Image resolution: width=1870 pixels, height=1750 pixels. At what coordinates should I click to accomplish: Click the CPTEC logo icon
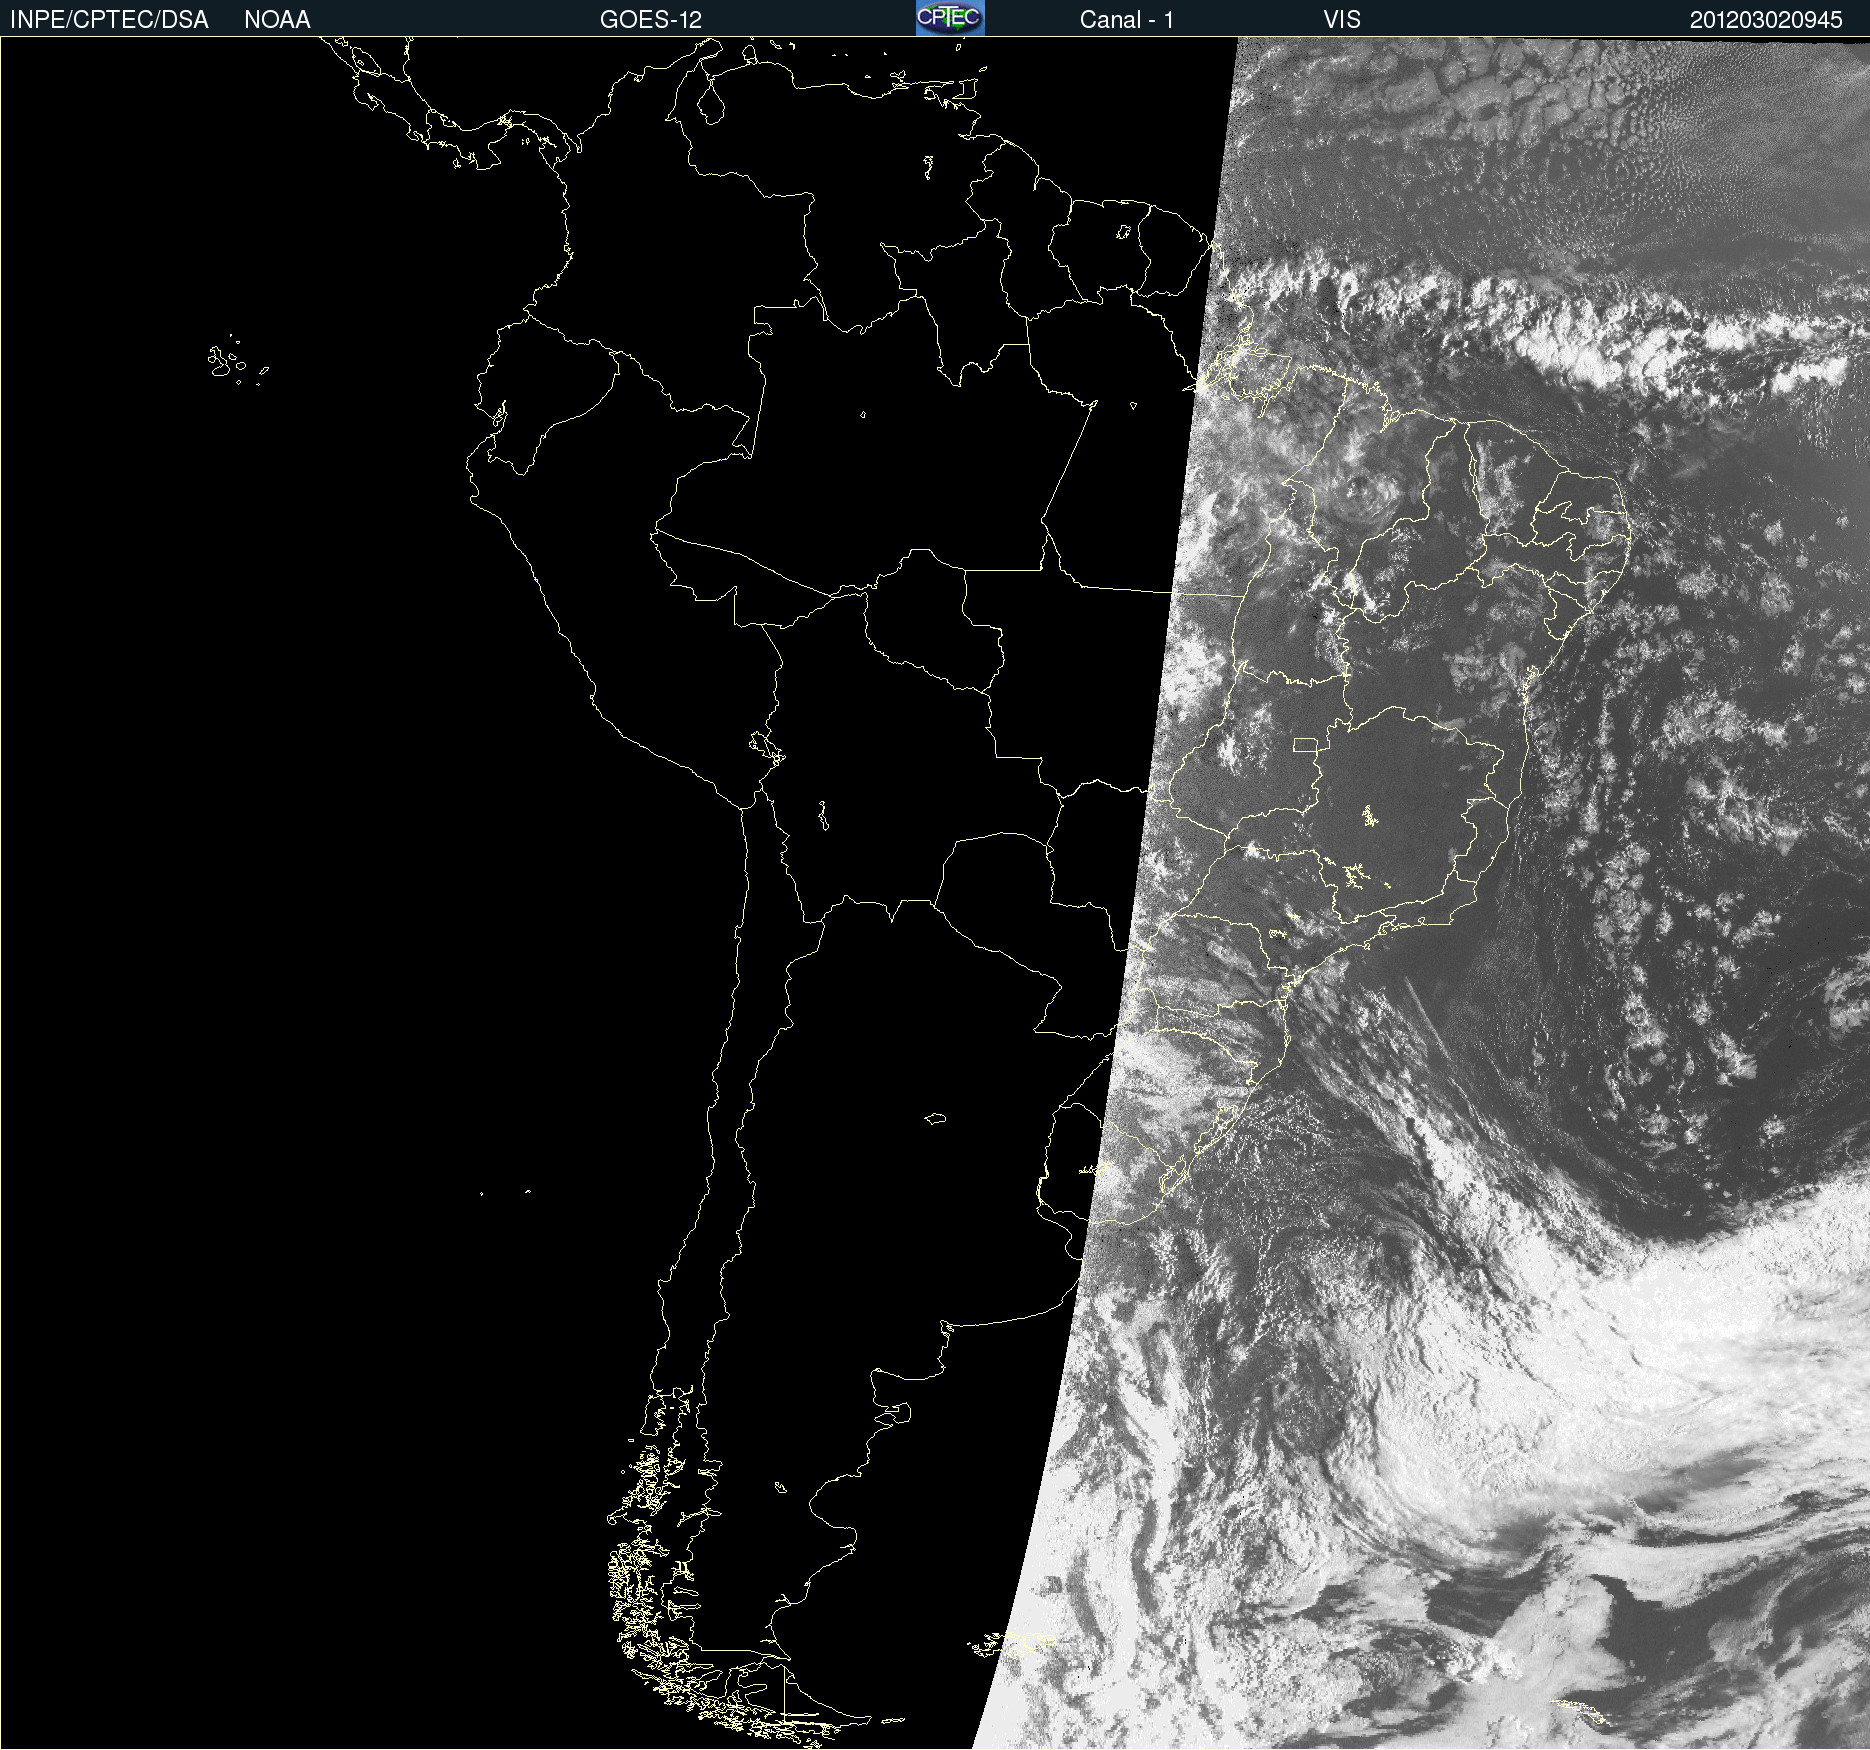point(950,18)
